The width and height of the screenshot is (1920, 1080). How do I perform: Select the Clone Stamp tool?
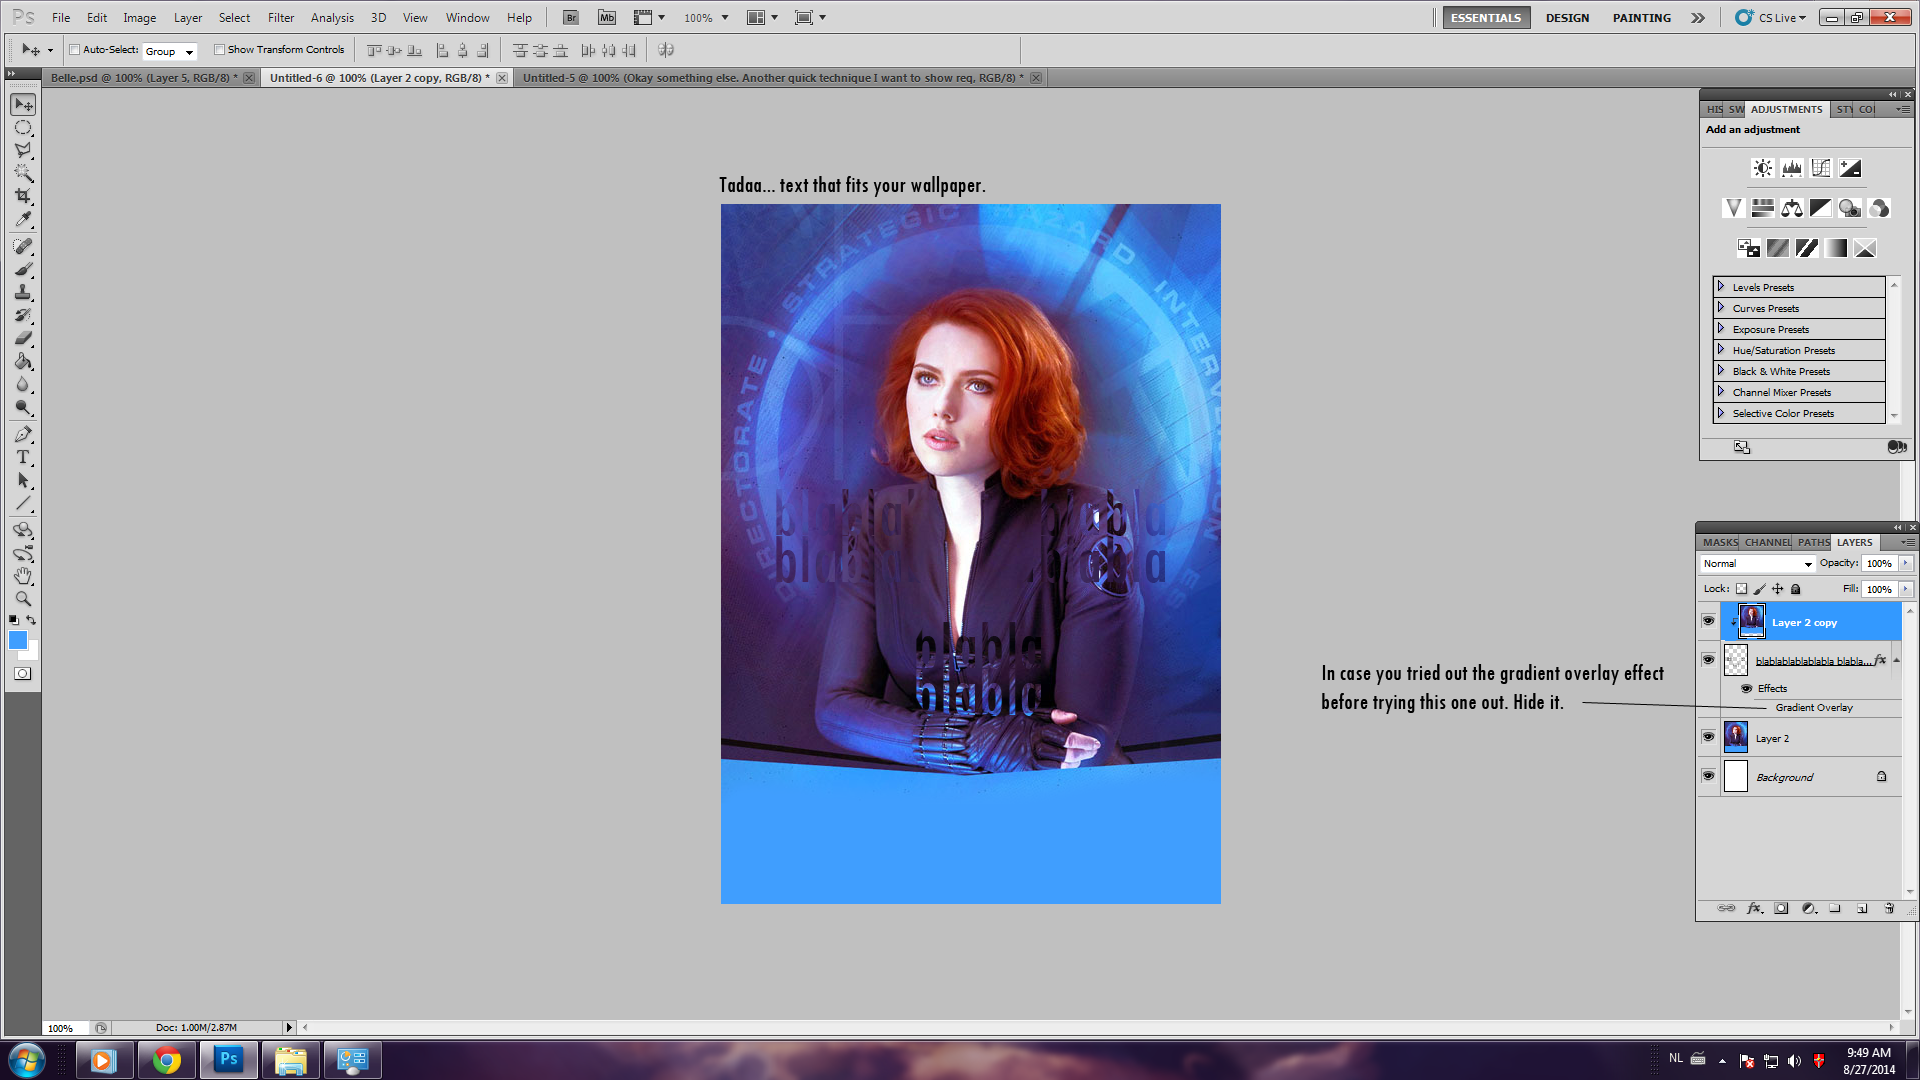tap(23, 292)
